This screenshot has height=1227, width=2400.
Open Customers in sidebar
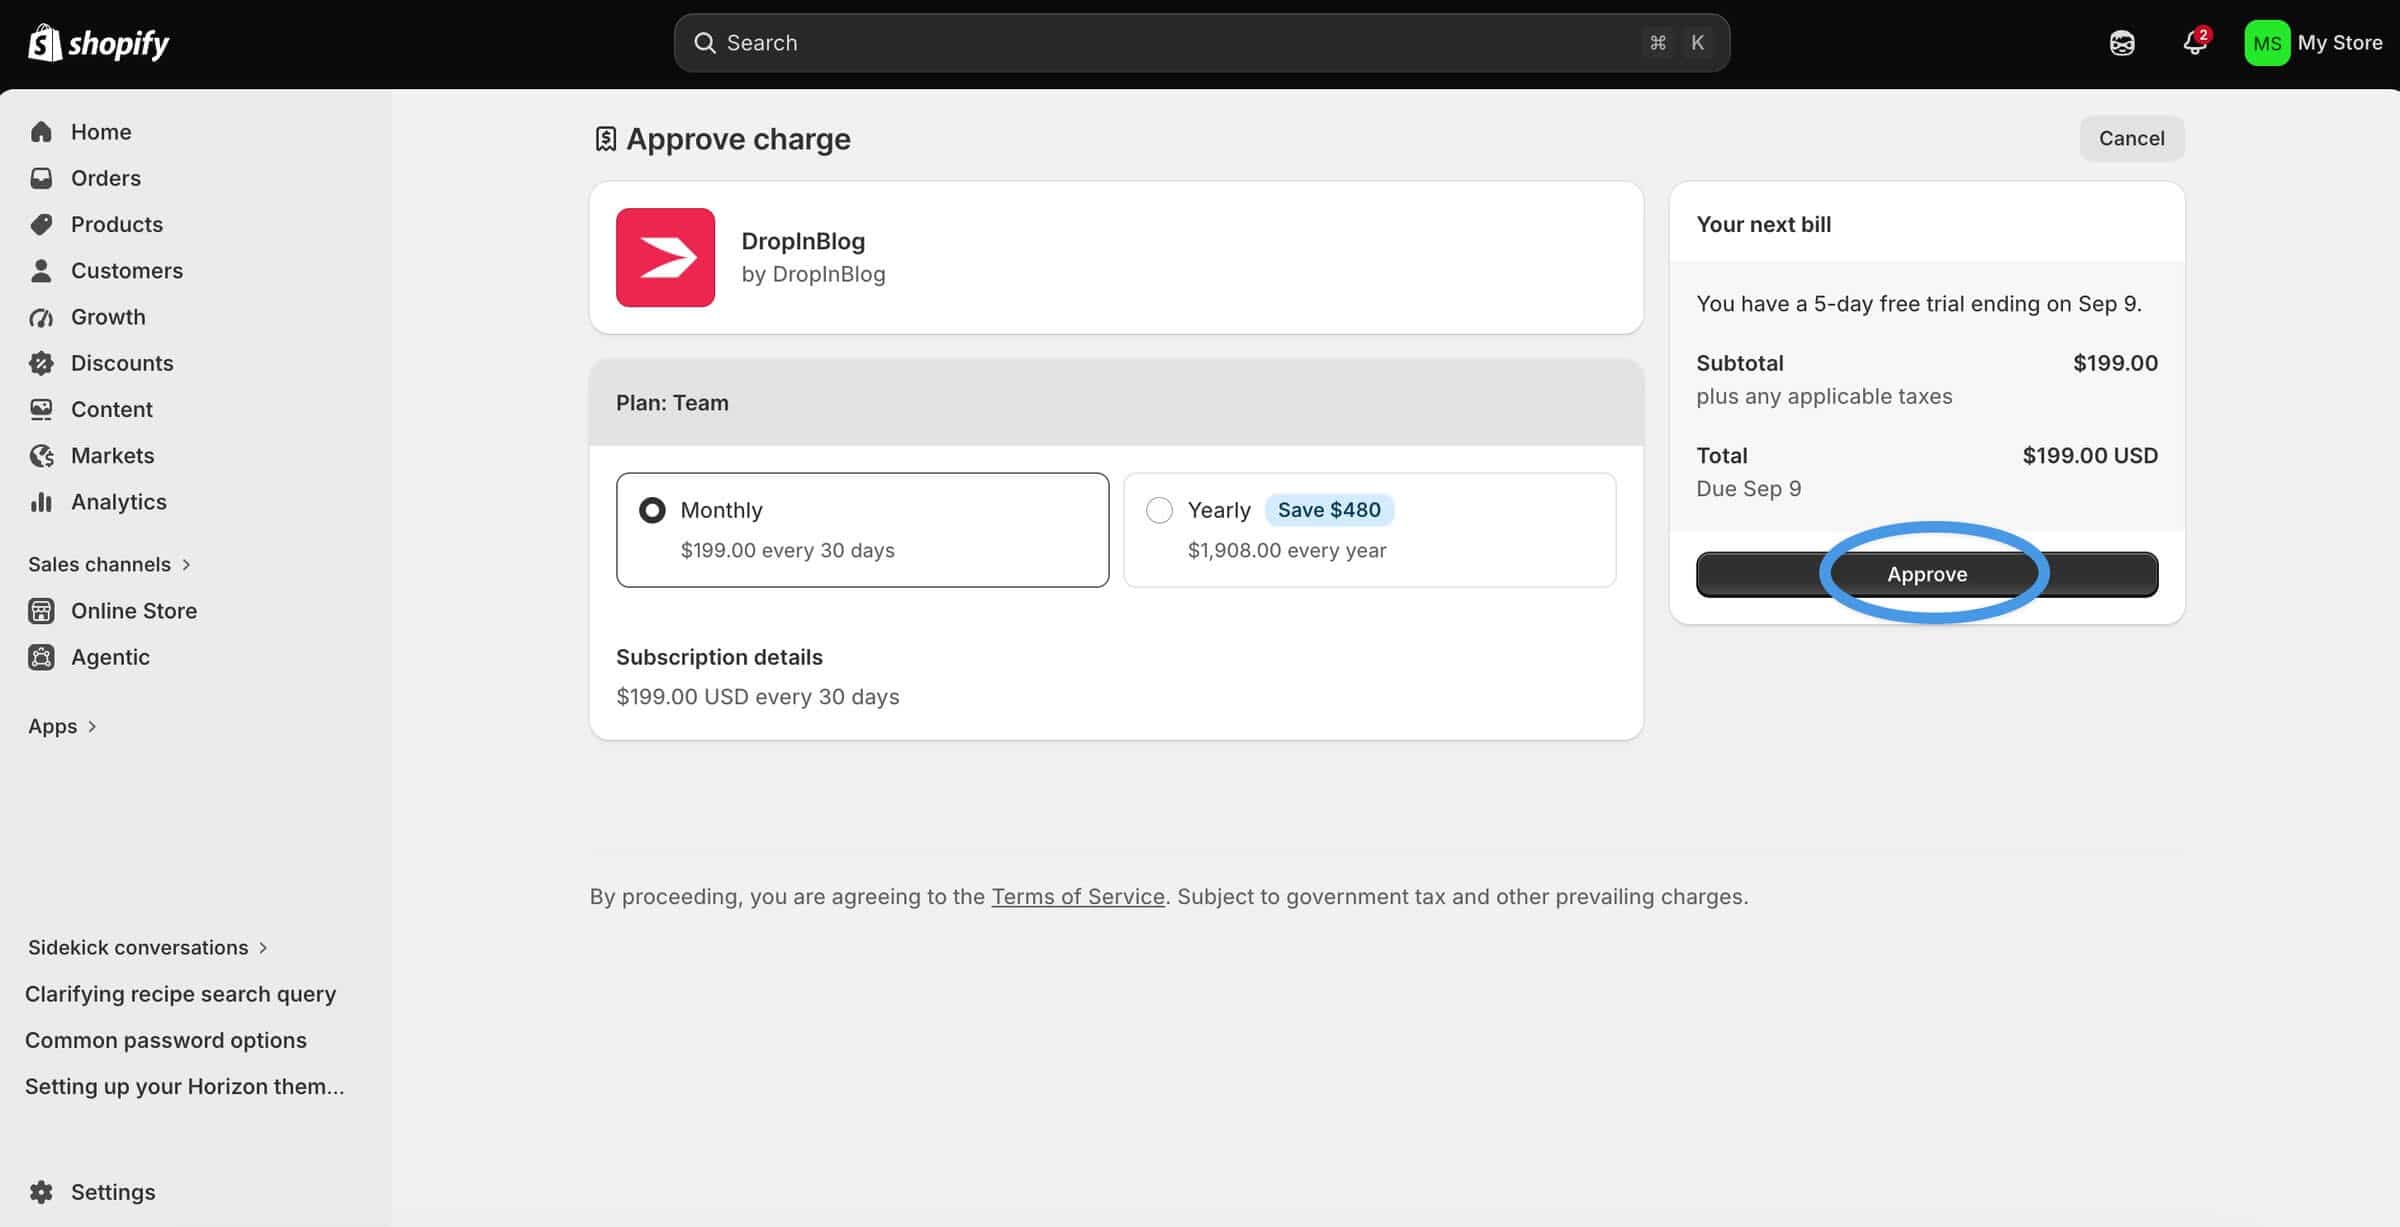pyautogui.click(x=127, y=271)
